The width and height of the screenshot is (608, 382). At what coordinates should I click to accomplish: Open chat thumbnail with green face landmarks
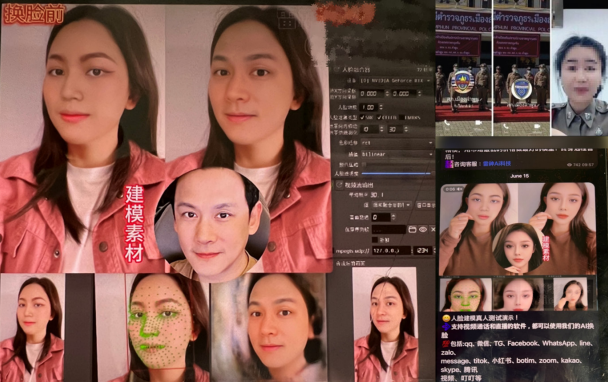coord(465,294)
